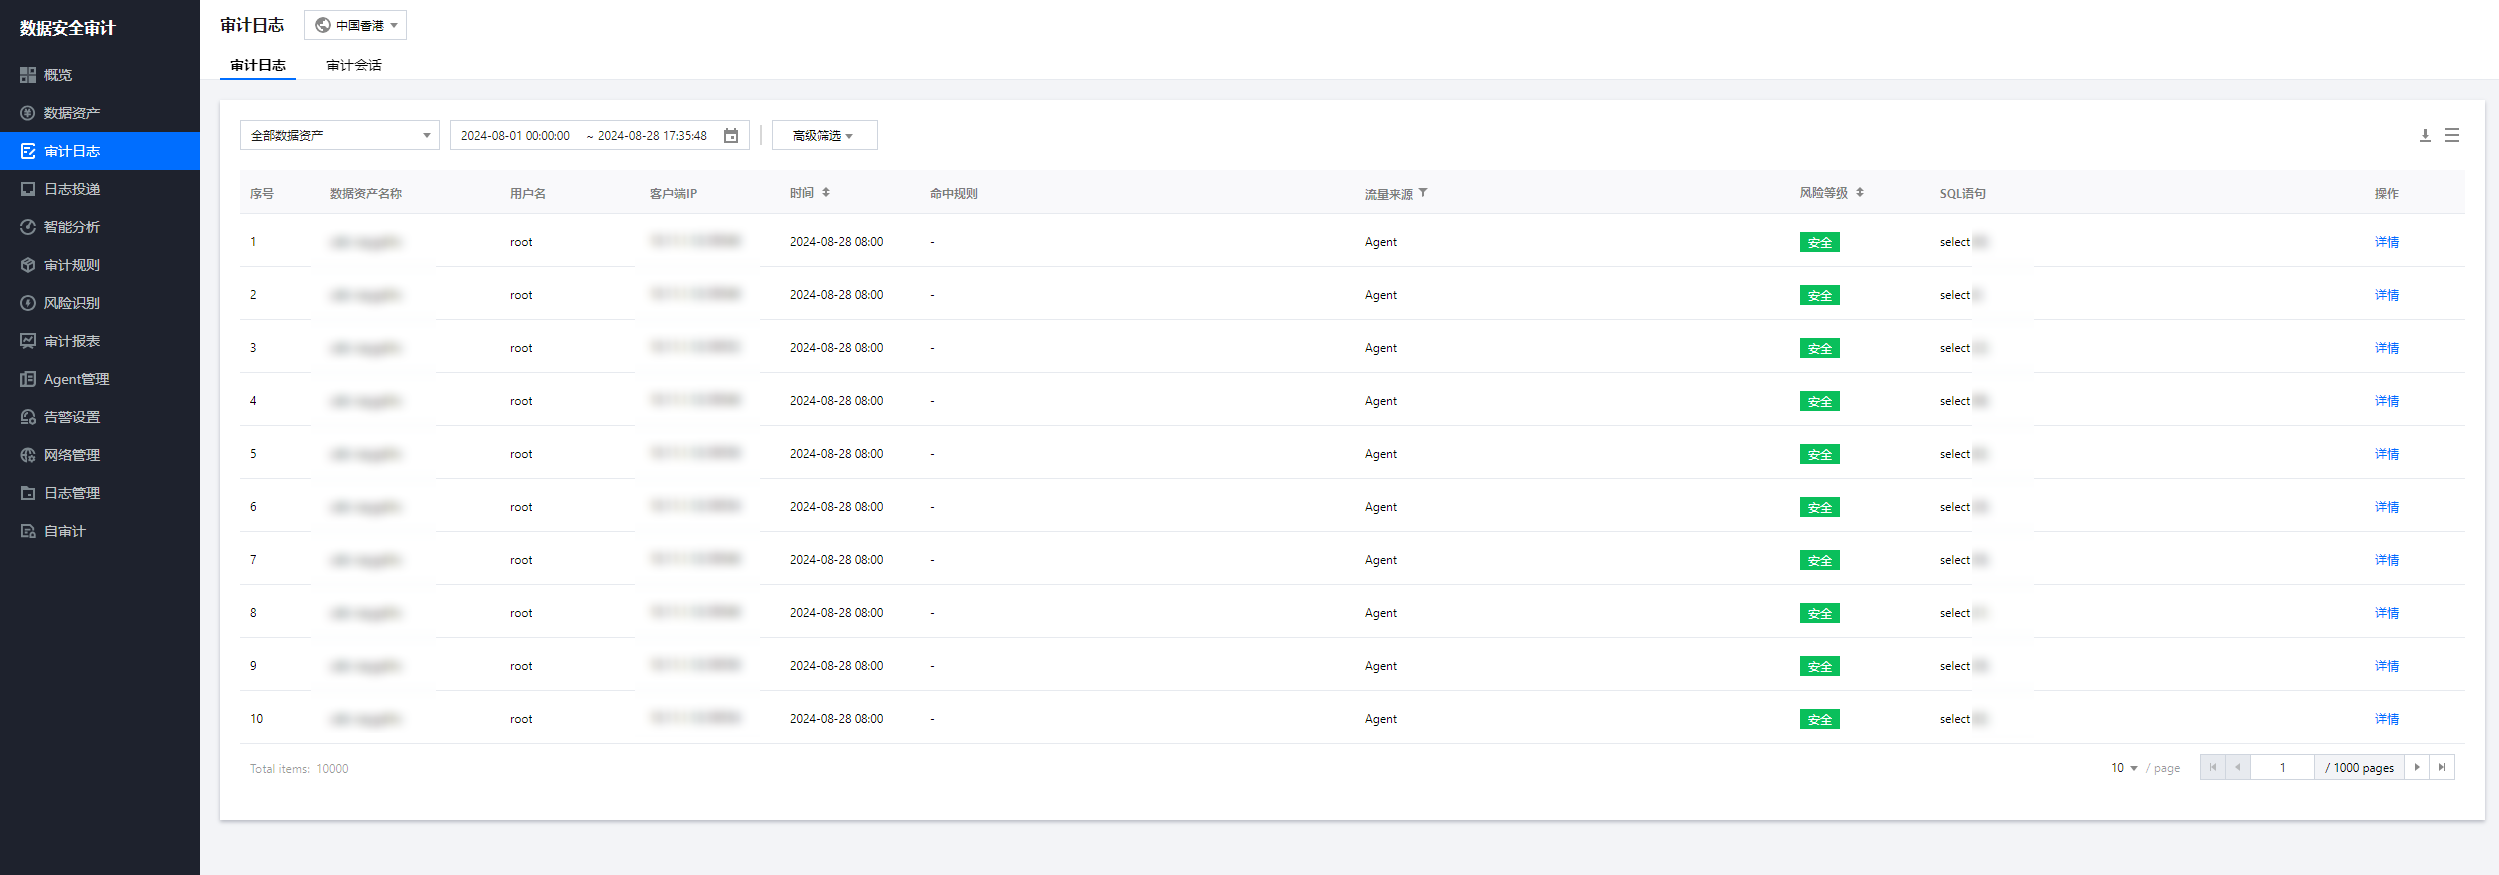Open the column settings list icon
This screenshot has width=2499, height=875.
[2452, 135]
